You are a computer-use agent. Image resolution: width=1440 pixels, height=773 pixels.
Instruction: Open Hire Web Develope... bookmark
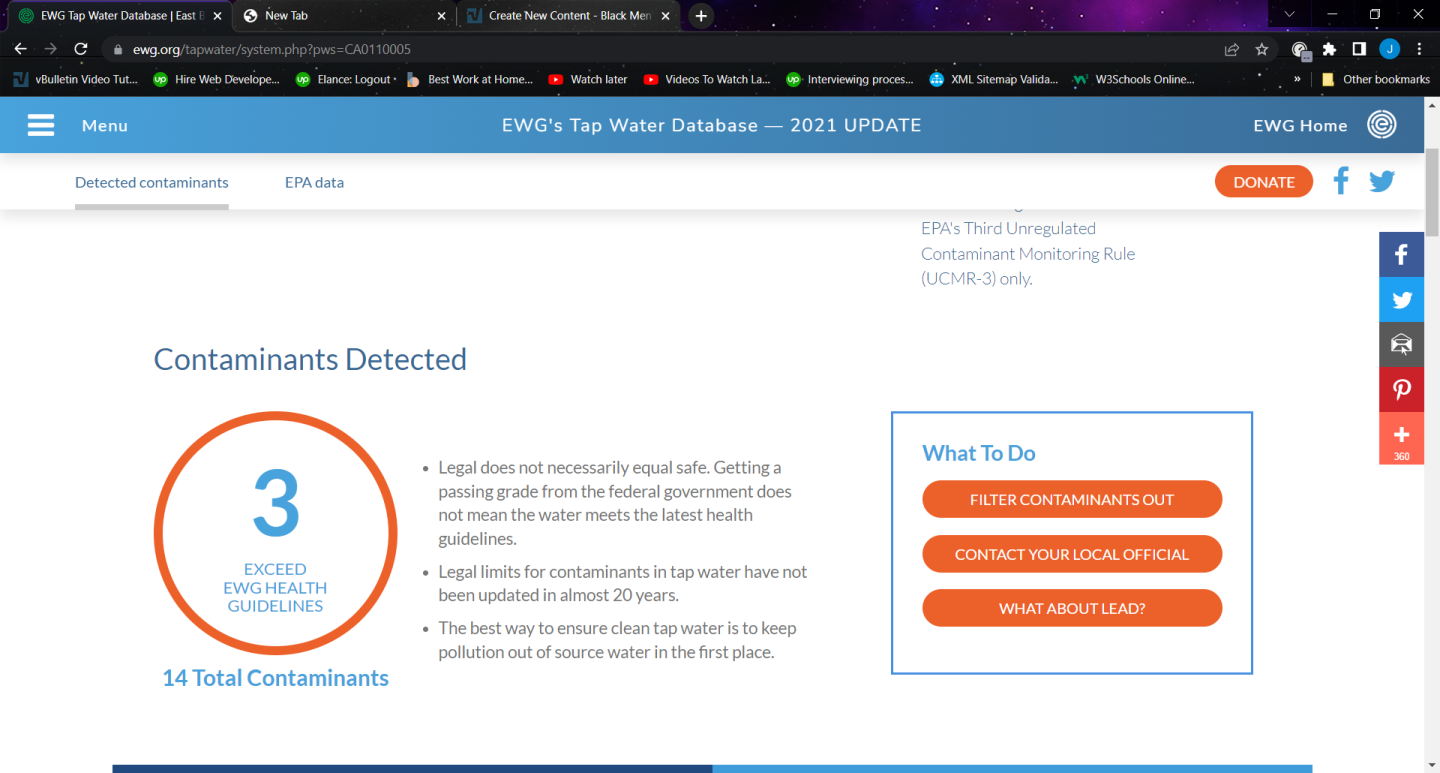(216, 79)
